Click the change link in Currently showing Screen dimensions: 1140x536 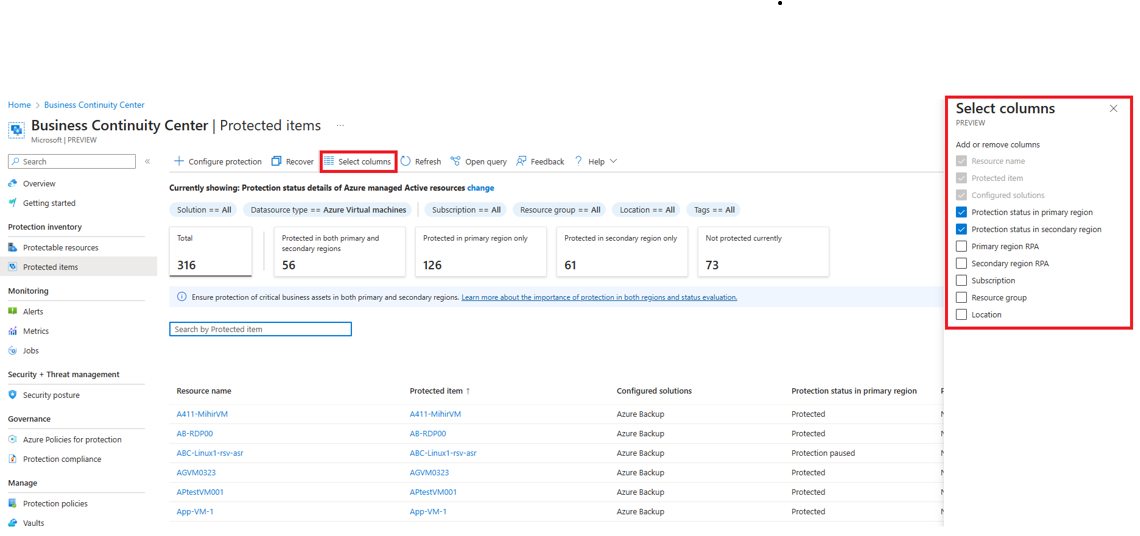click(x=481, y=188)
